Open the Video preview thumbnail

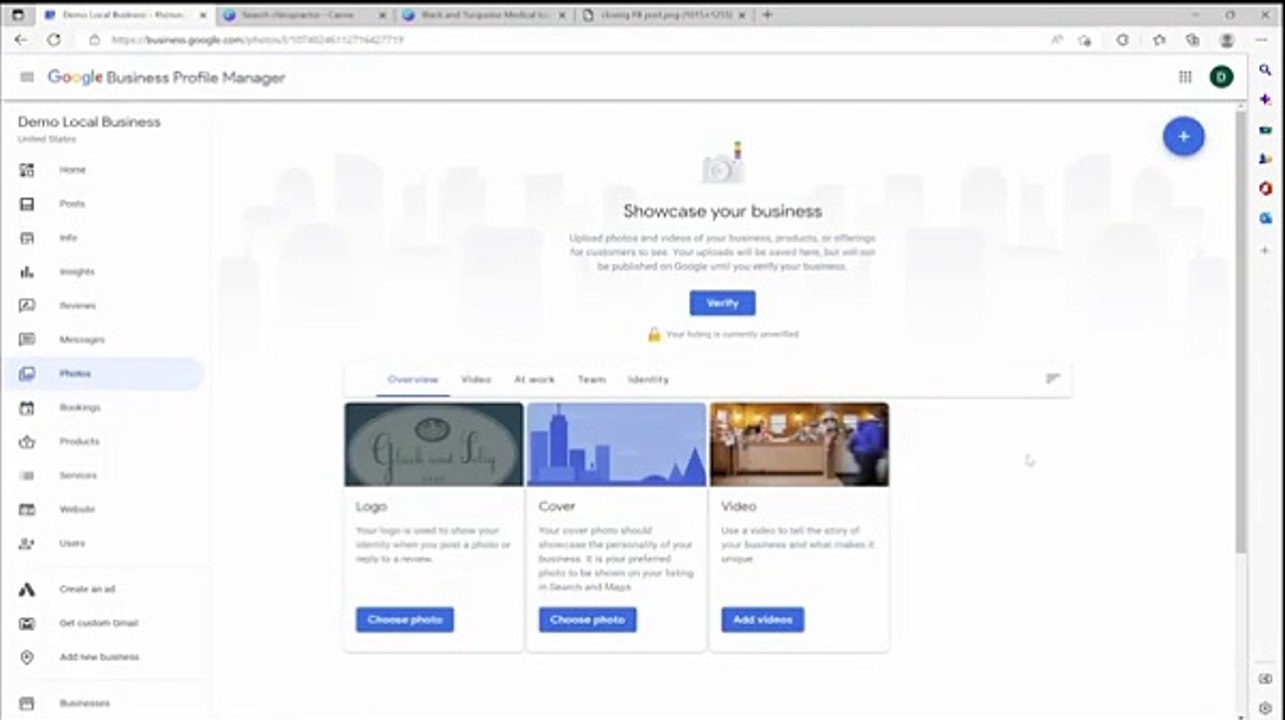click(799, 444)
